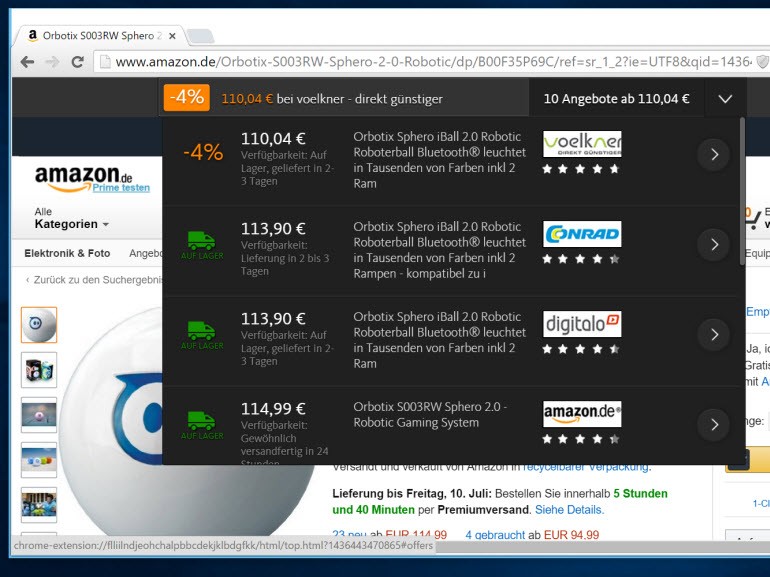Click the Amazon shopping cart icon
This screenshot has width=770, height=577.
(x=752, y=219)
